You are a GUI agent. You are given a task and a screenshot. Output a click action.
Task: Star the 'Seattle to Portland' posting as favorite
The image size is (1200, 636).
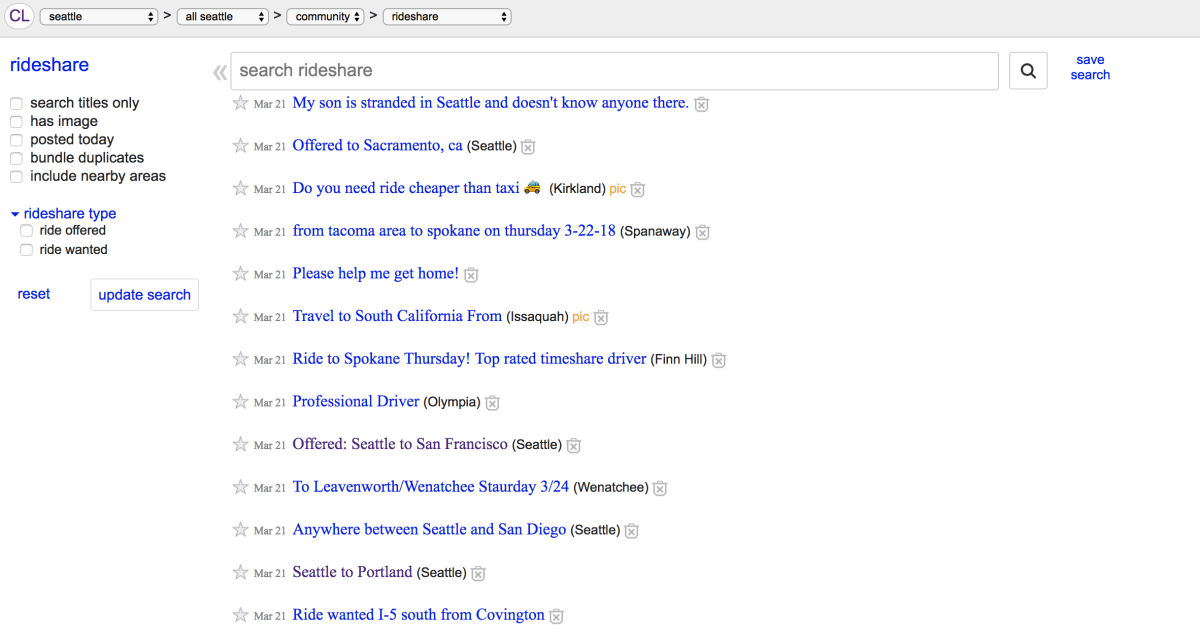click(240, 573)
